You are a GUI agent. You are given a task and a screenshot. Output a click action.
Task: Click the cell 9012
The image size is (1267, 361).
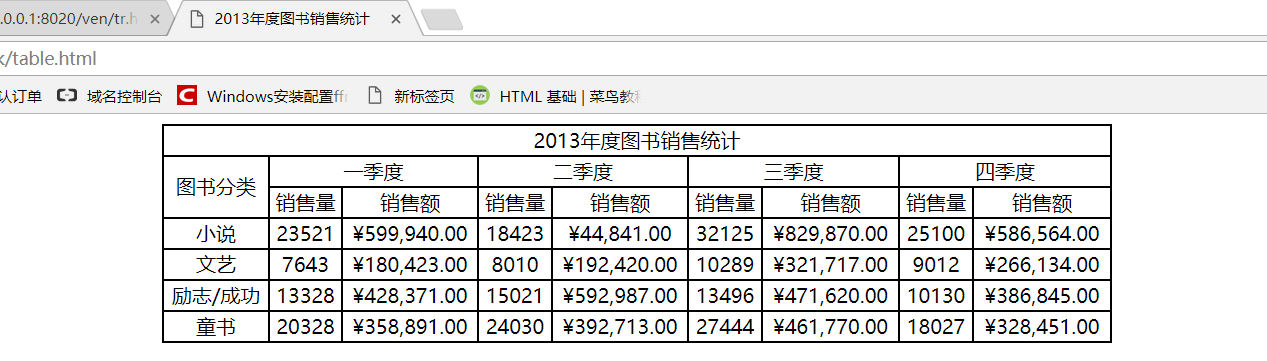[x=937, y=265]
